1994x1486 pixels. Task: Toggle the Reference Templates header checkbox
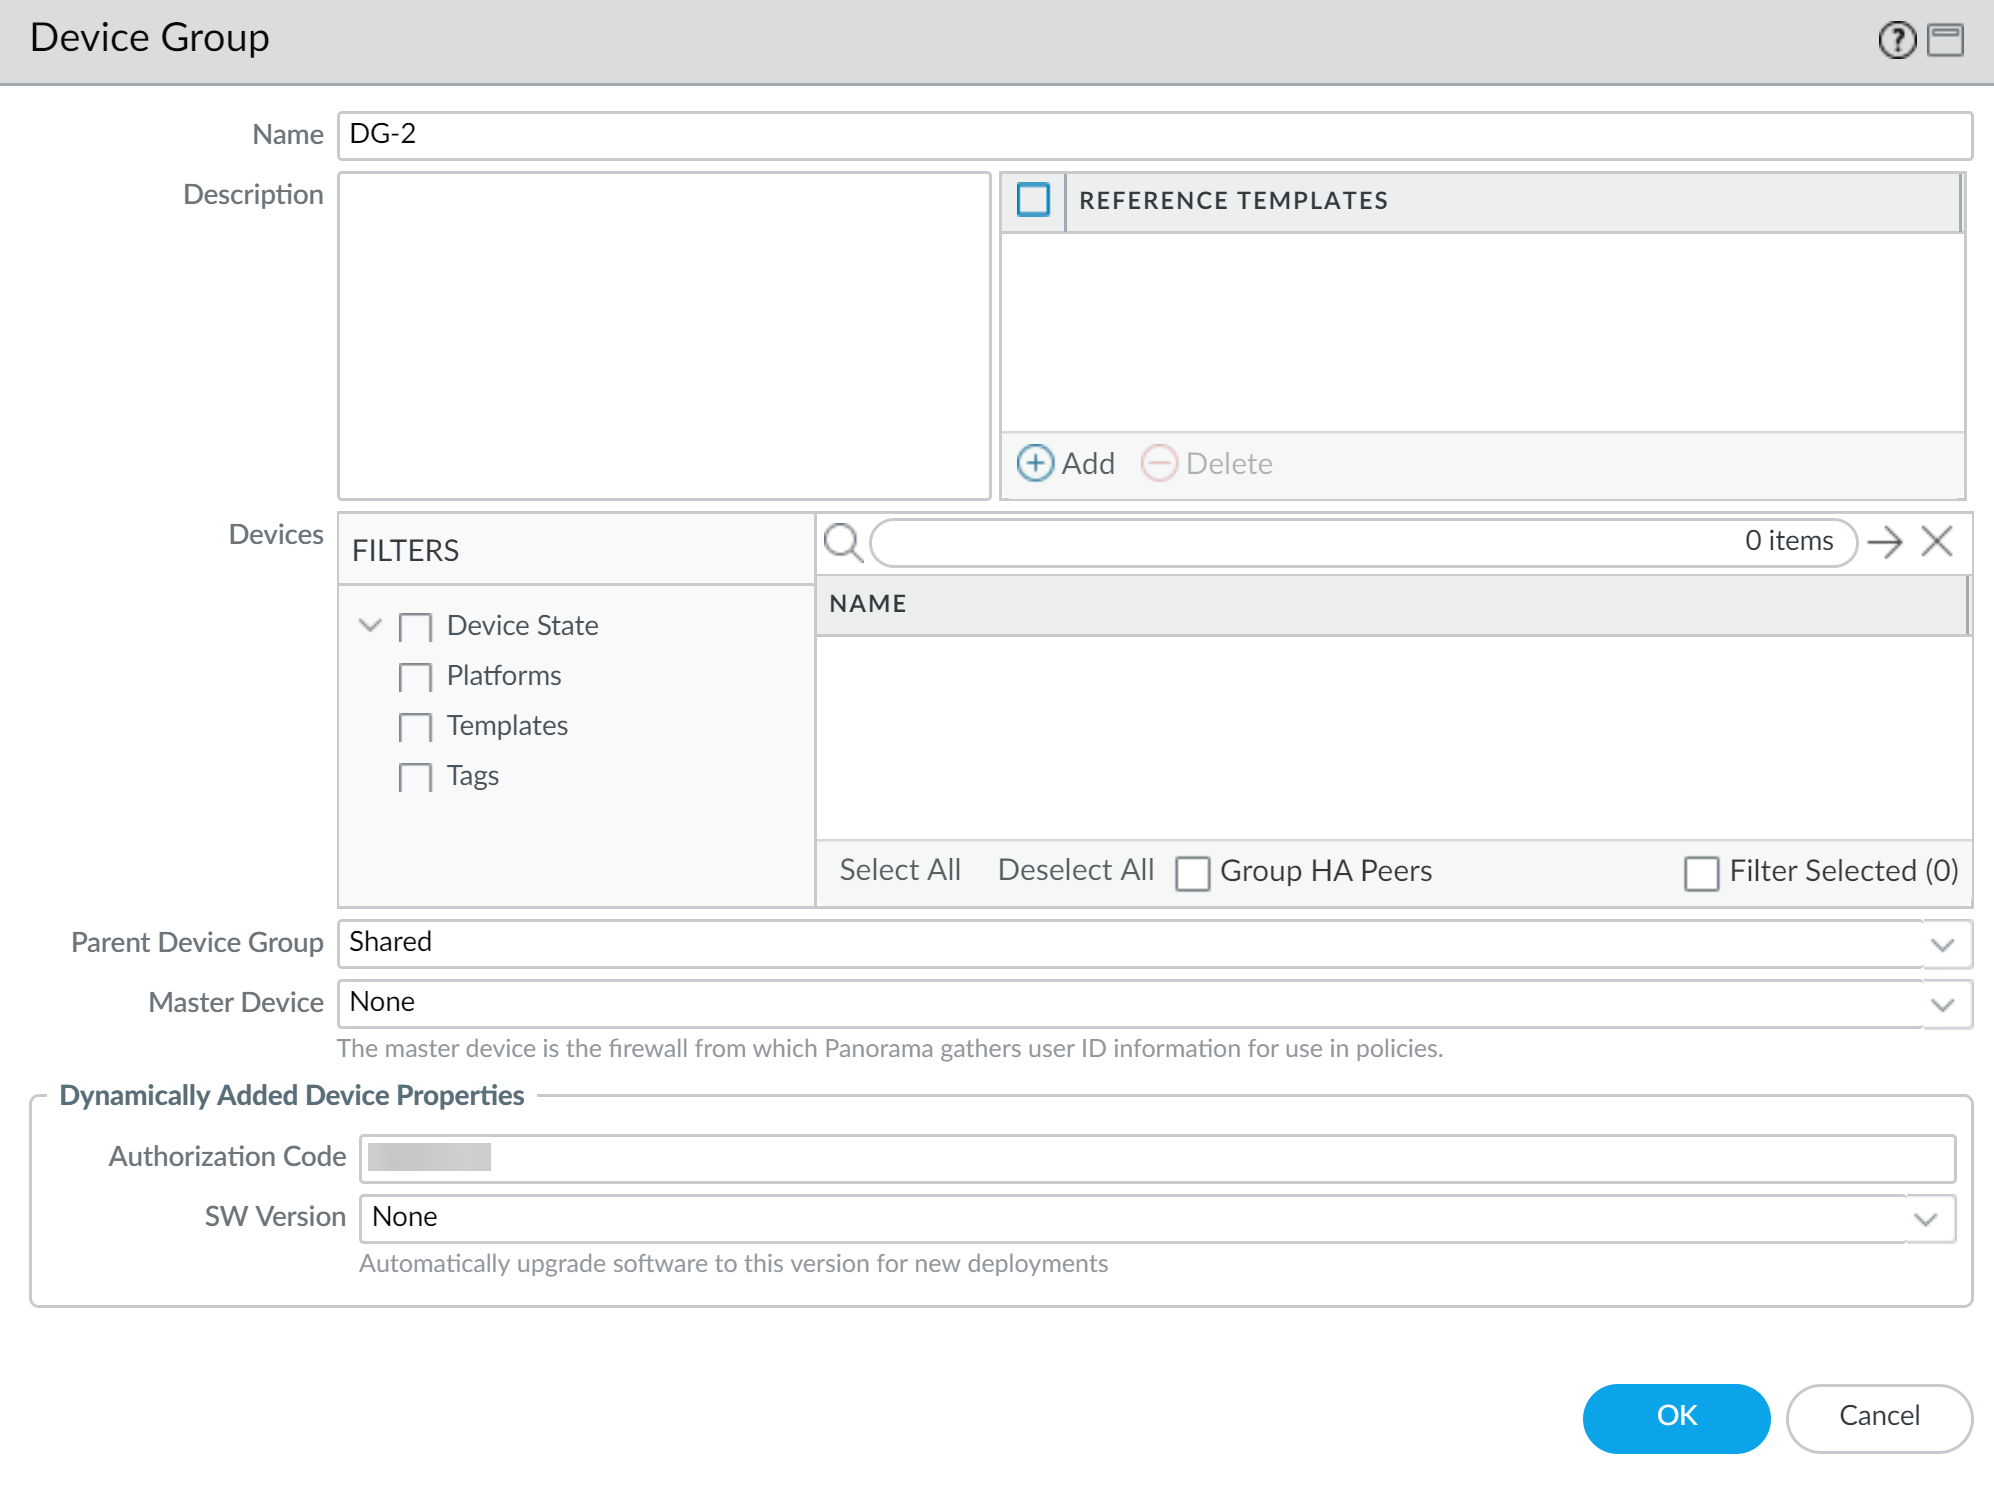click(1033, 200)
